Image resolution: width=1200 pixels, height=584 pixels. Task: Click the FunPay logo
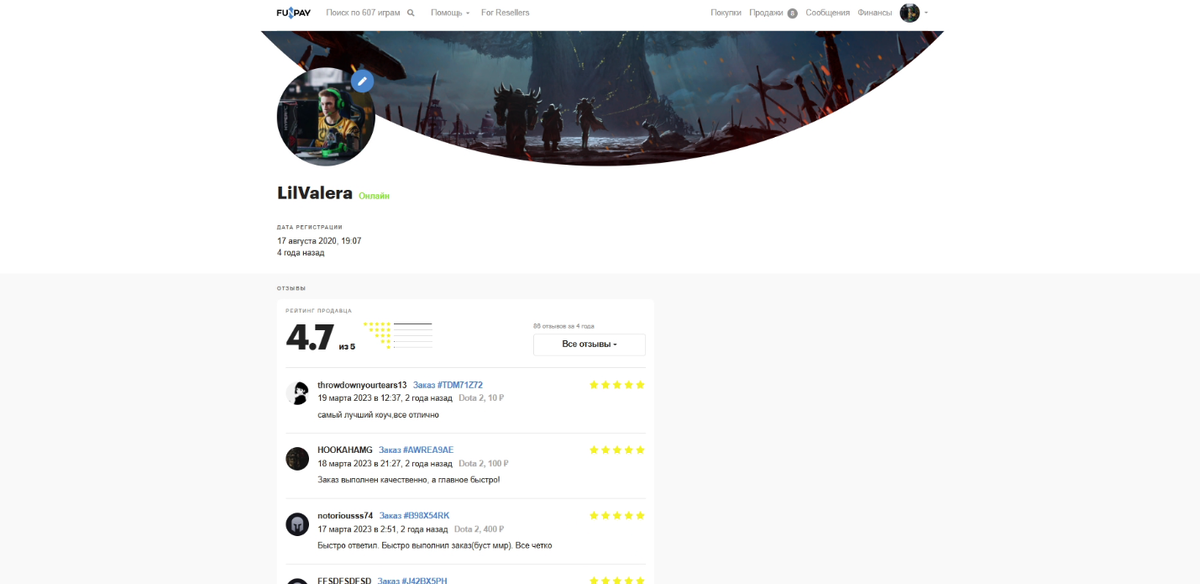(293, 13)
